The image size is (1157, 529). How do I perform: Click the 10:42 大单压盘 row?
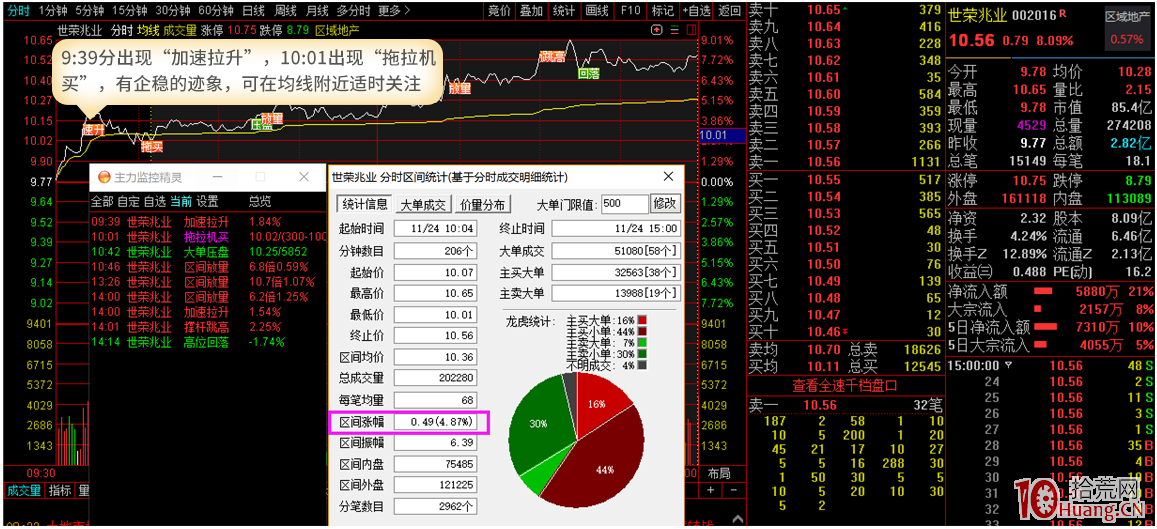pyautogui.click(x=208, y=252)
